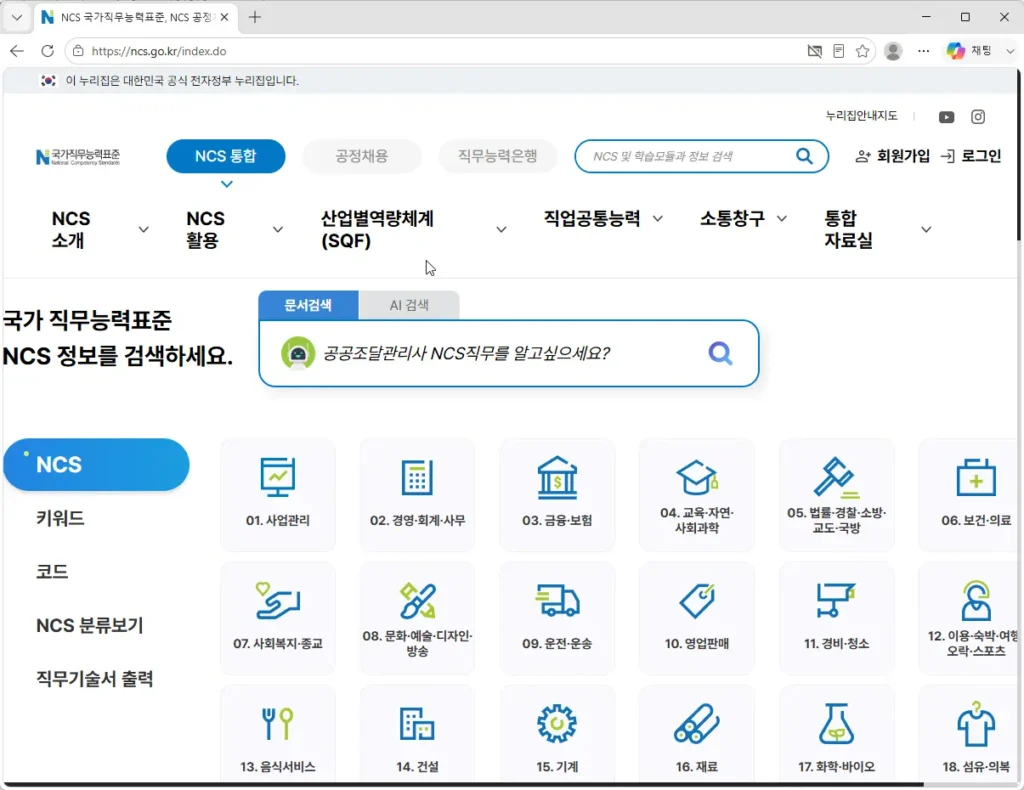Add page to favorites with star icon
Viewport: 1024px width, 790px height.
pos(862,51)
